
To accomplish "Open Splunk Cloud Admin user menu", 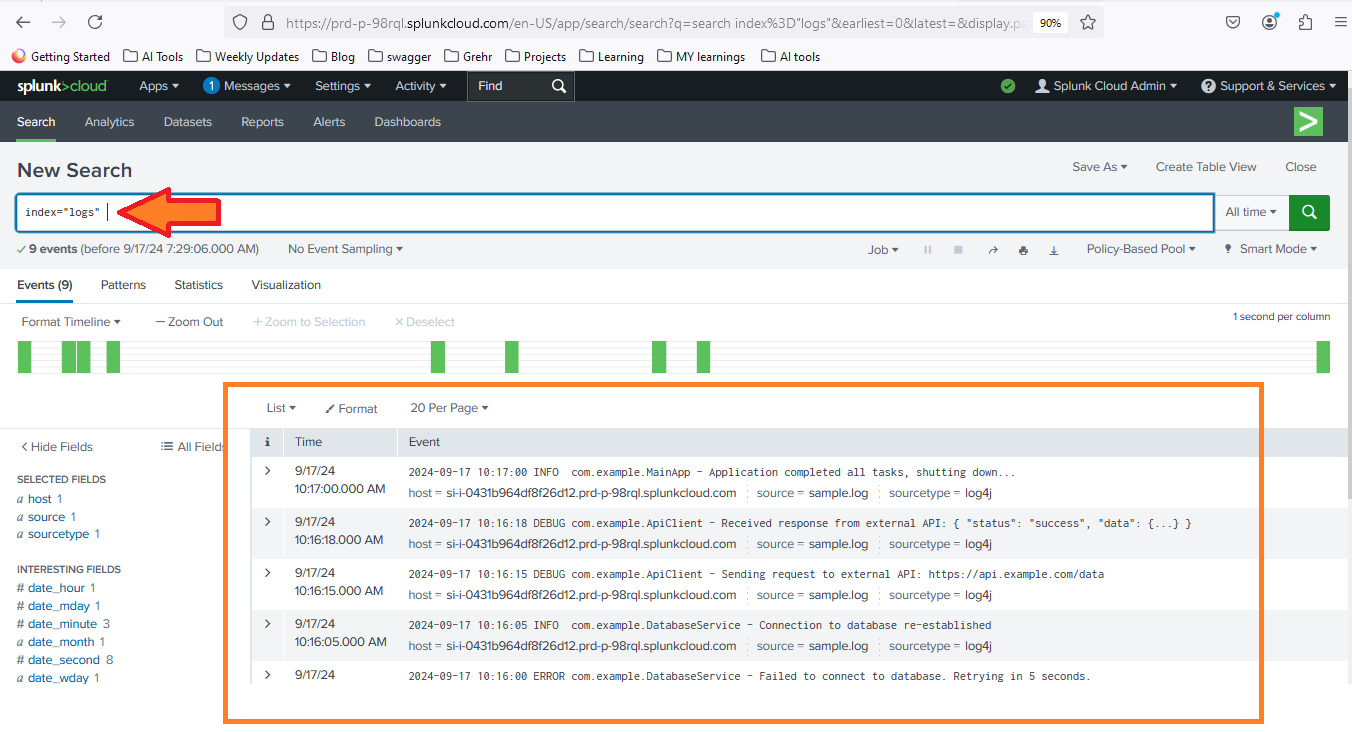I will coord(1106,86).
